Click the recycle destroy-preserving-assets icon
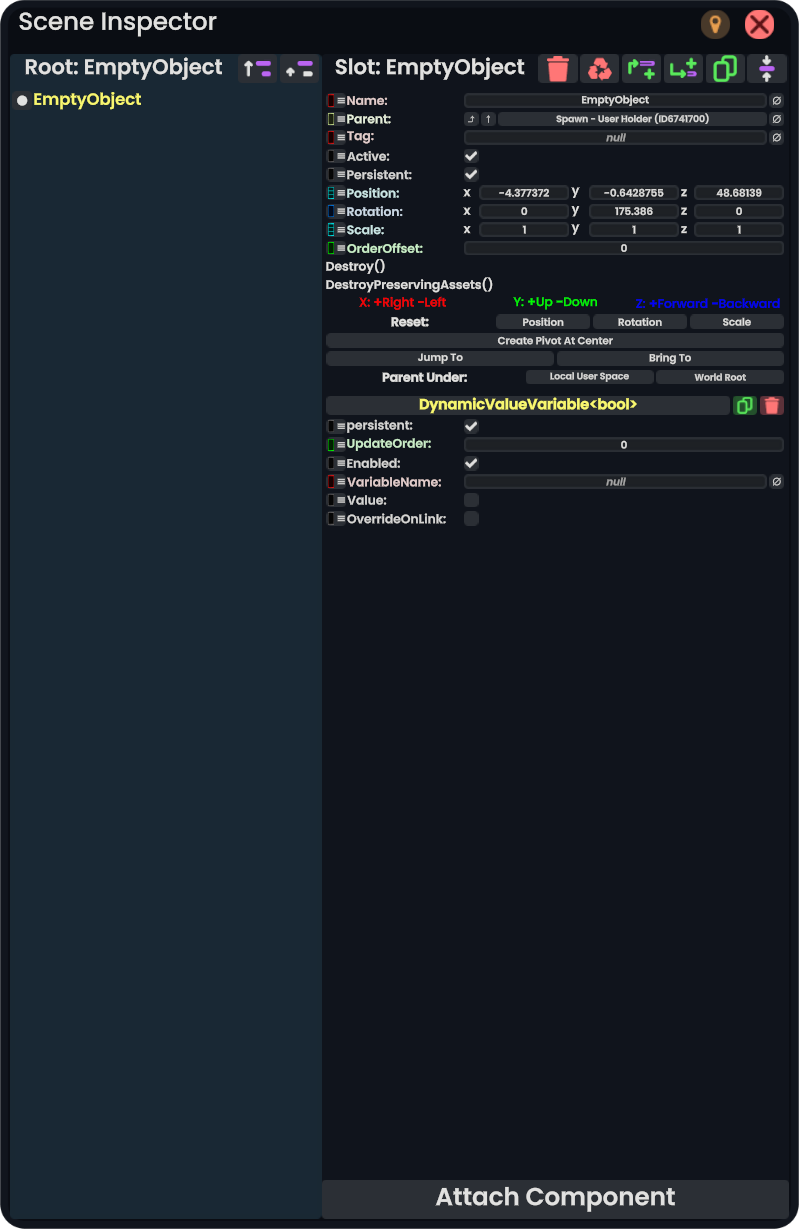The image size is (799, 1229). [x=600, y=68]
